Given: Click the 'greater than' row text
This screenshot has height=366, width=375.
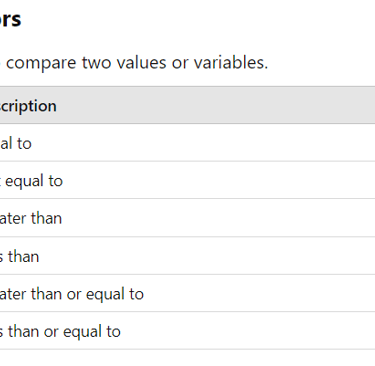Looking at the screenshot, I should point(31,218).
